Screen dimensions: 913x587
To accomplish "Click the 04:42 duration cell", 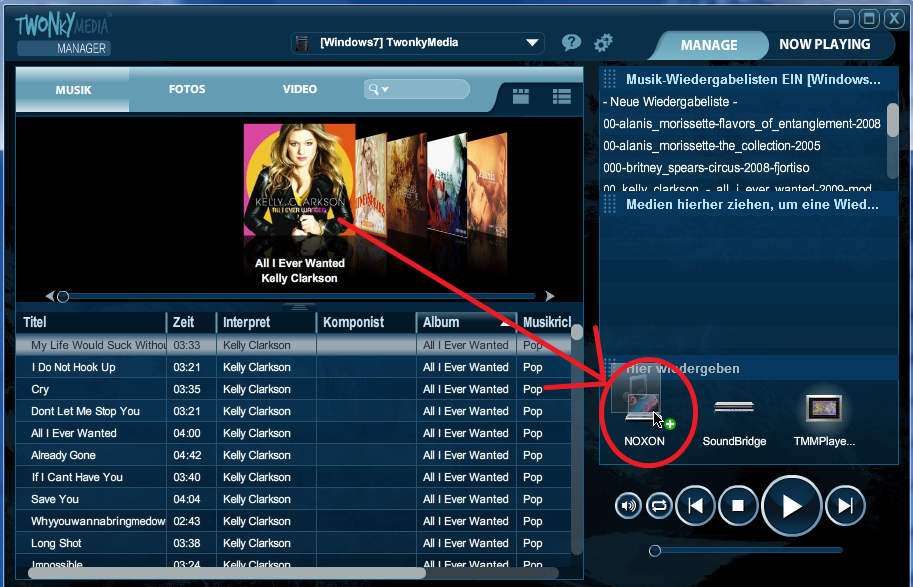I will [187, 455].
